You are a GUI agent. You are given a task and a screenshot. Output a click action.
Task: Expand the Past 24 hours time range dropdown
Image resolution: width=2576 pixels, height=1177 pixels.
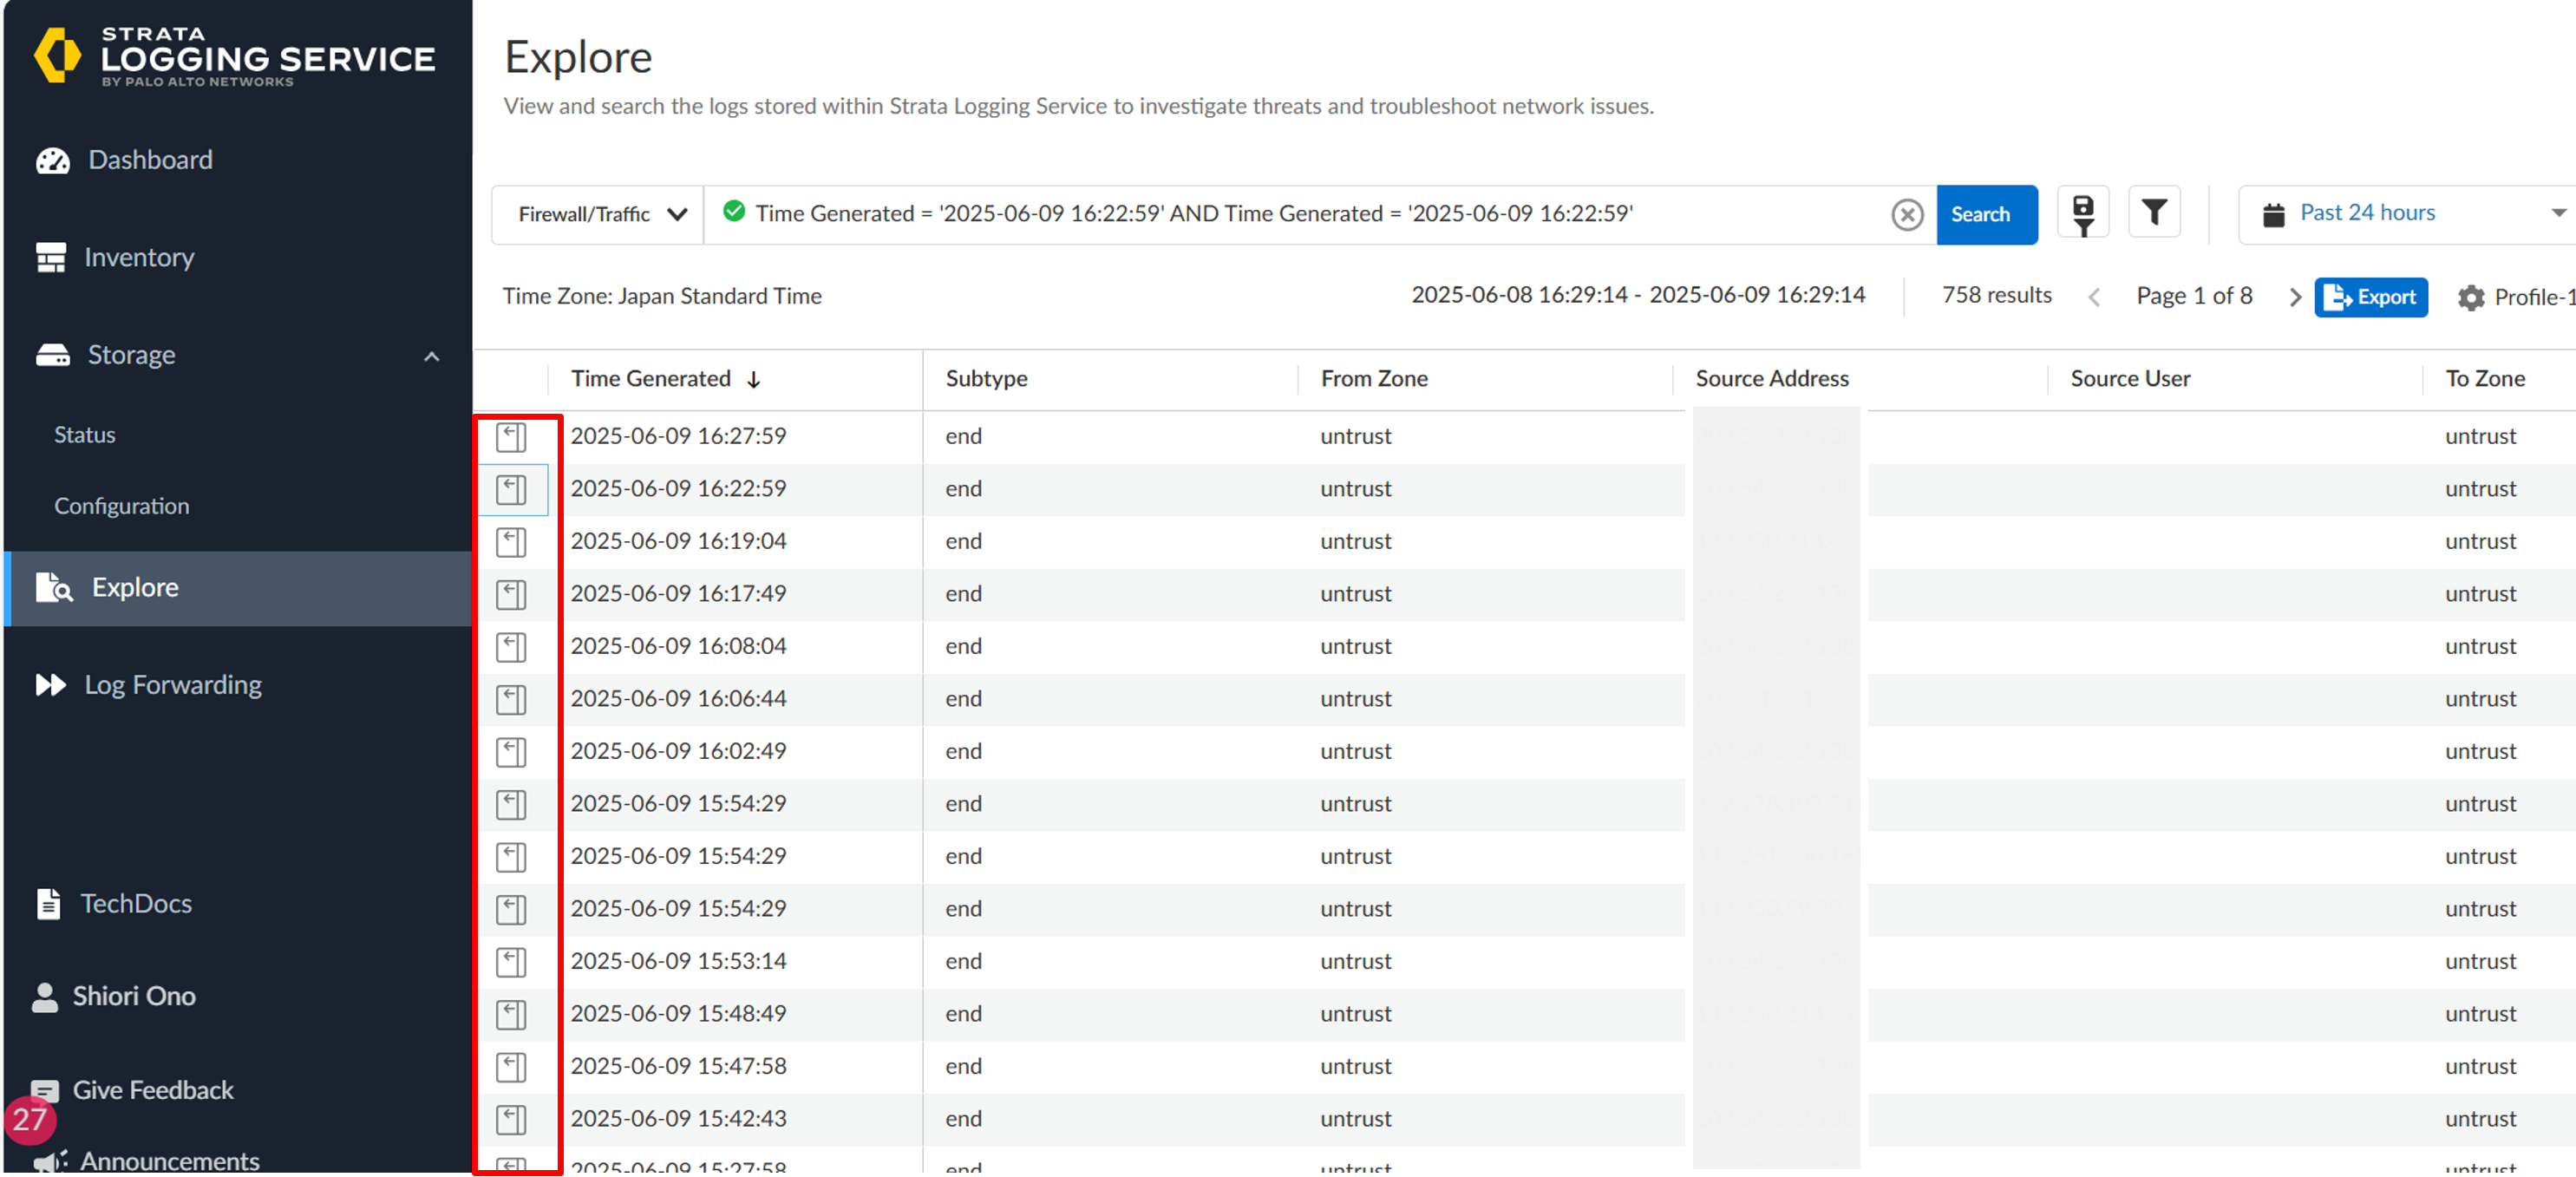2557,213
